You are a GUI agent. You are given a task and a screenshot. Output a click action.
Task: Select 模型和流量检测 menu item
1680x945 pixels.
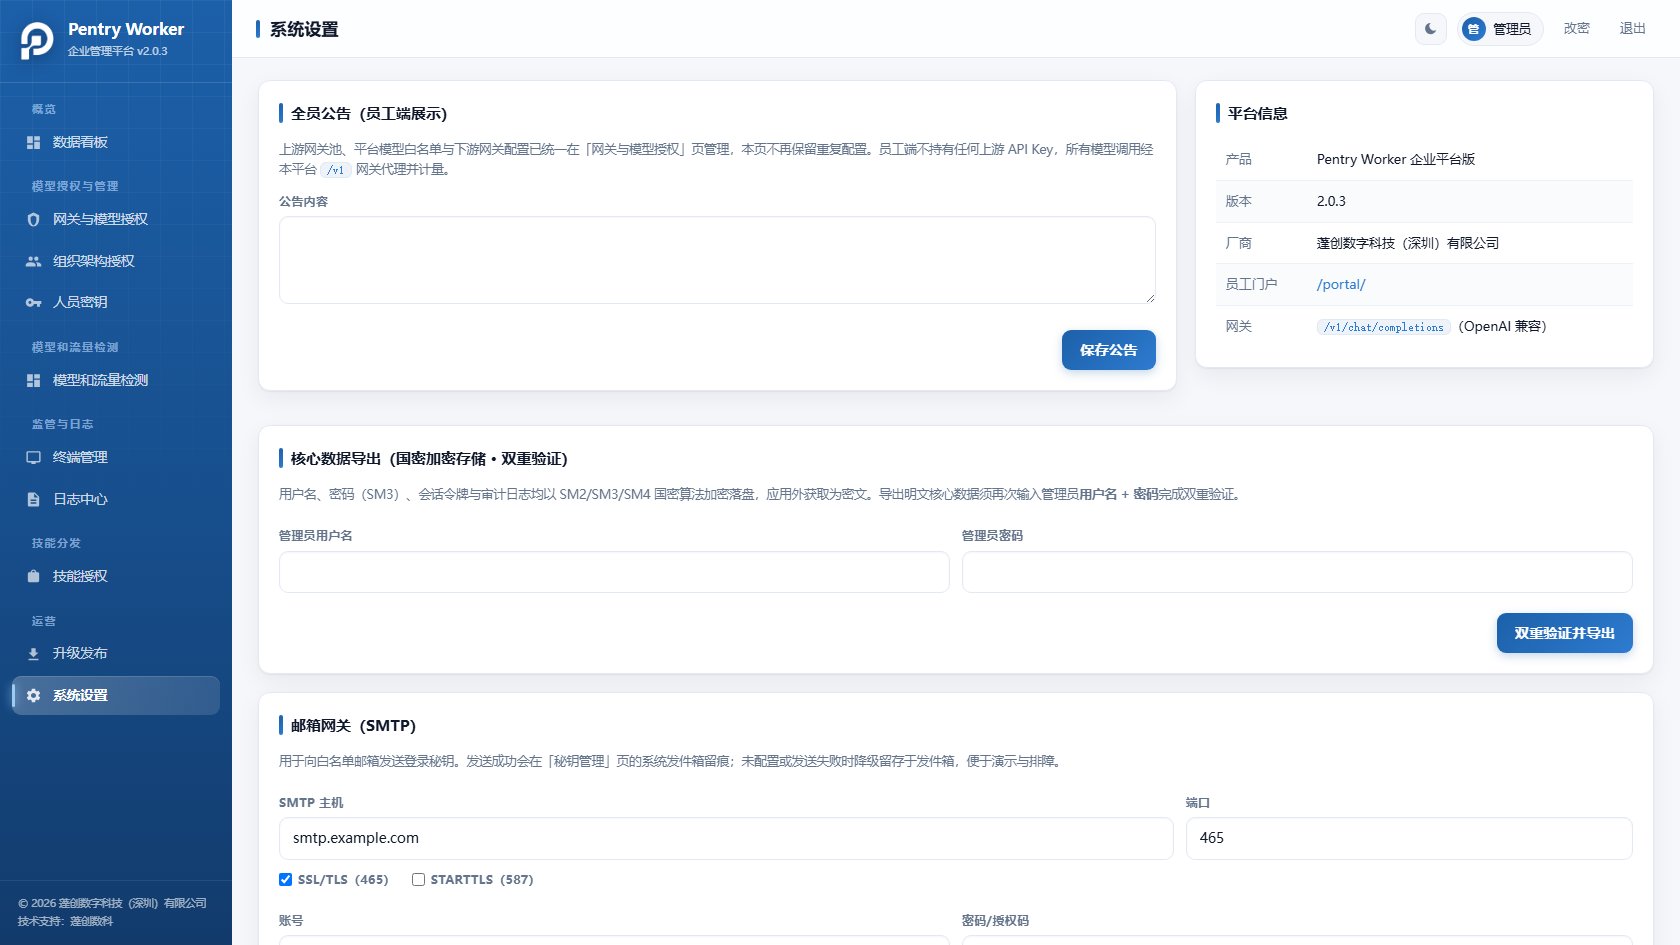116,381
